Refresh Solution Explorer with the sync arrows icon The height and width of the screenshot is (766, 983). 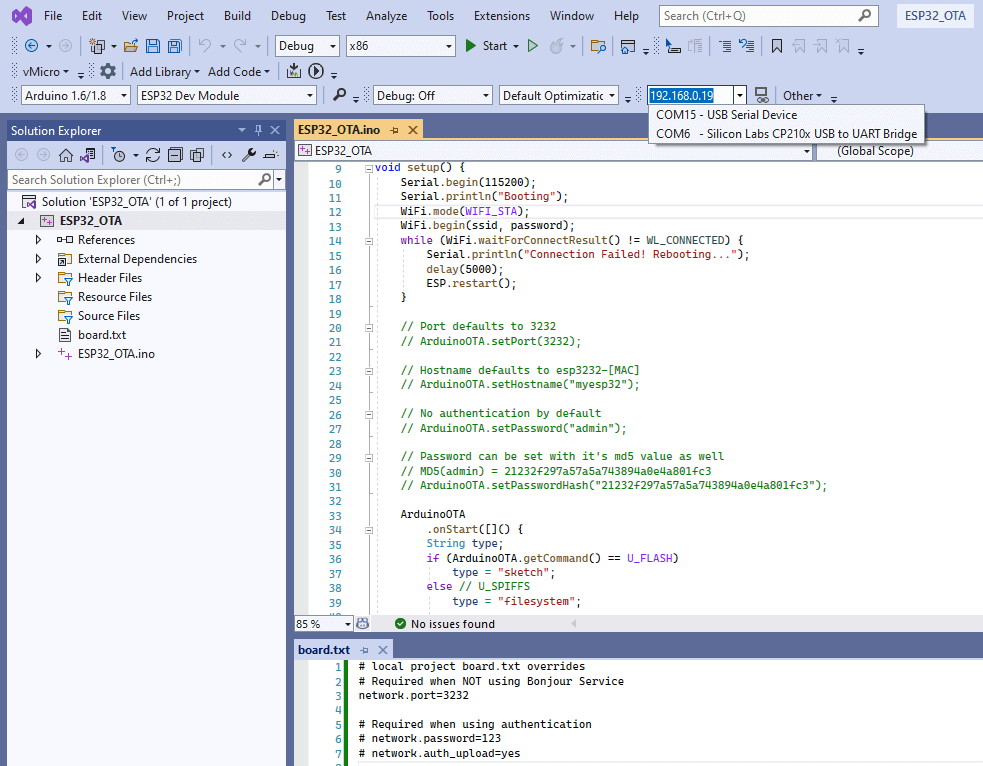[153, 155]
